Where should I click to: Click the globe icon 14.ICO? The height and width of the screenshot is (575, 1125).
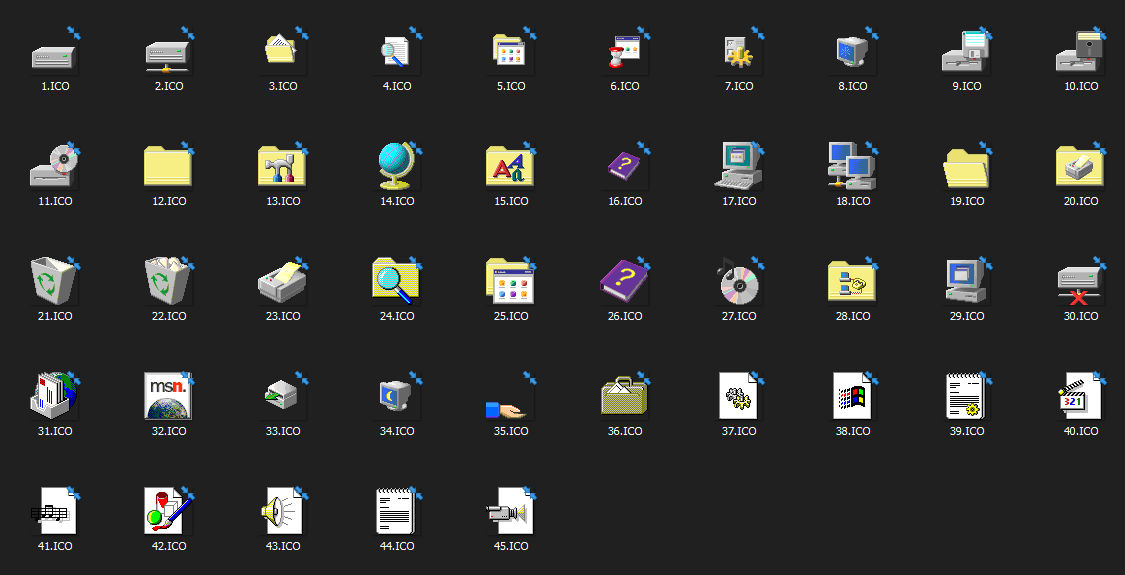coord(396,166)
